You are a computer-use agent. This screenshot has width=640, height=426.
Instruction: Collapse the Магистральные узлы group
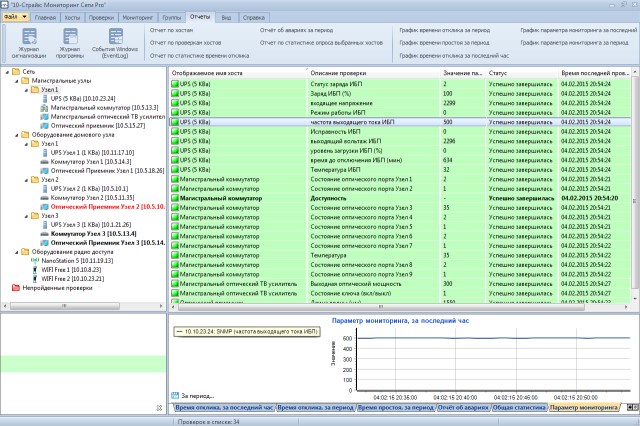[x=17, y=81]
